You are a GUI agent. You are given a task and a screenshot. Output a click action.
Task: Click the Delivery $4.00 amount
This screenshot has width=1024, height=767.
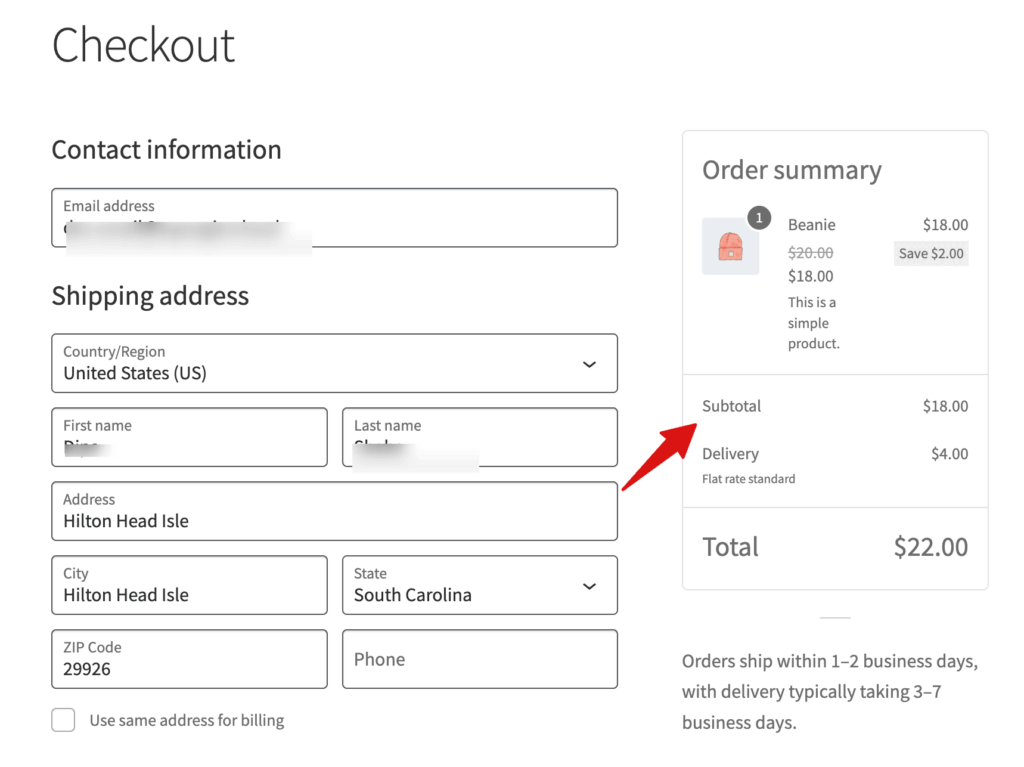click(950, 453)
